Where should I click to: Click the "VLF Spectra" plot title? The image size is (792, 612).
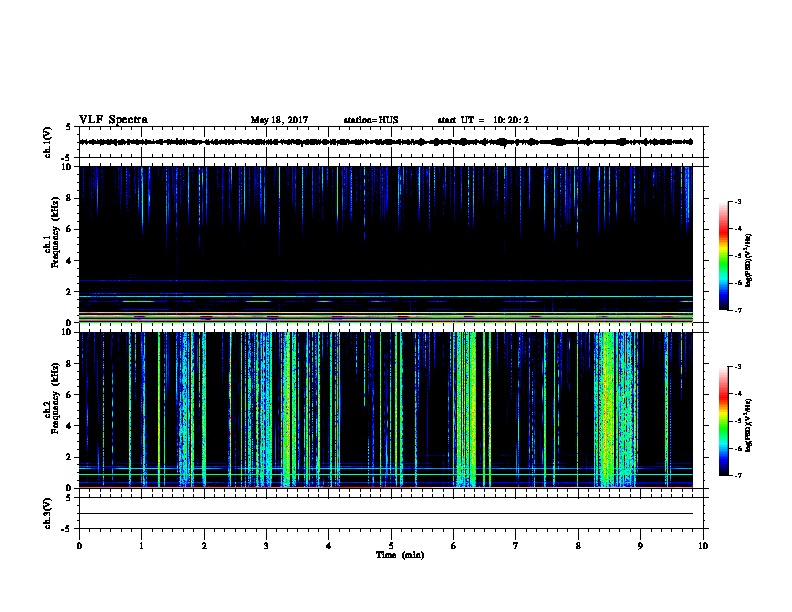click(113, 120)
